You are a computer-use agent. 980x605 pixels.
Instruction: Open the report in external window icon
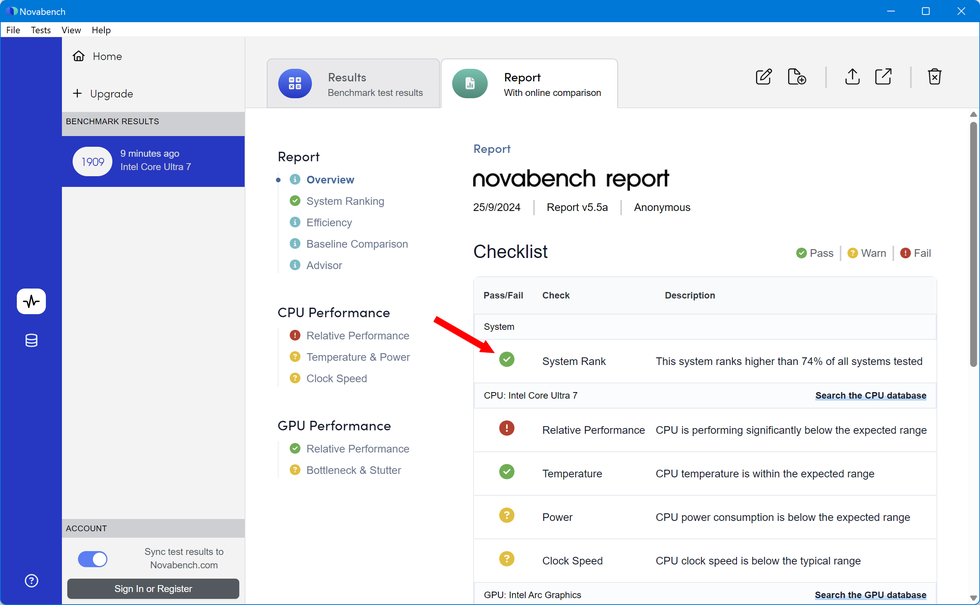(884, 77)
